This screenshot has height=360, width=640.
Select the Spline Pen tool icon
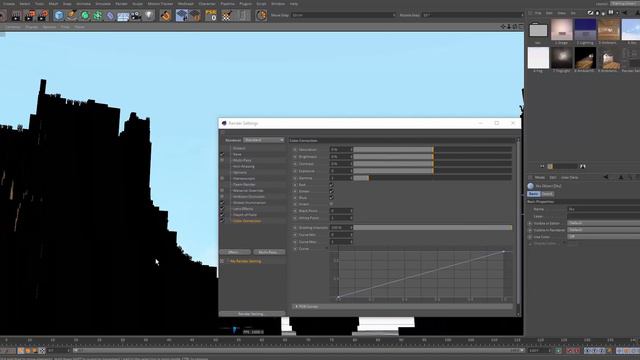72,16
